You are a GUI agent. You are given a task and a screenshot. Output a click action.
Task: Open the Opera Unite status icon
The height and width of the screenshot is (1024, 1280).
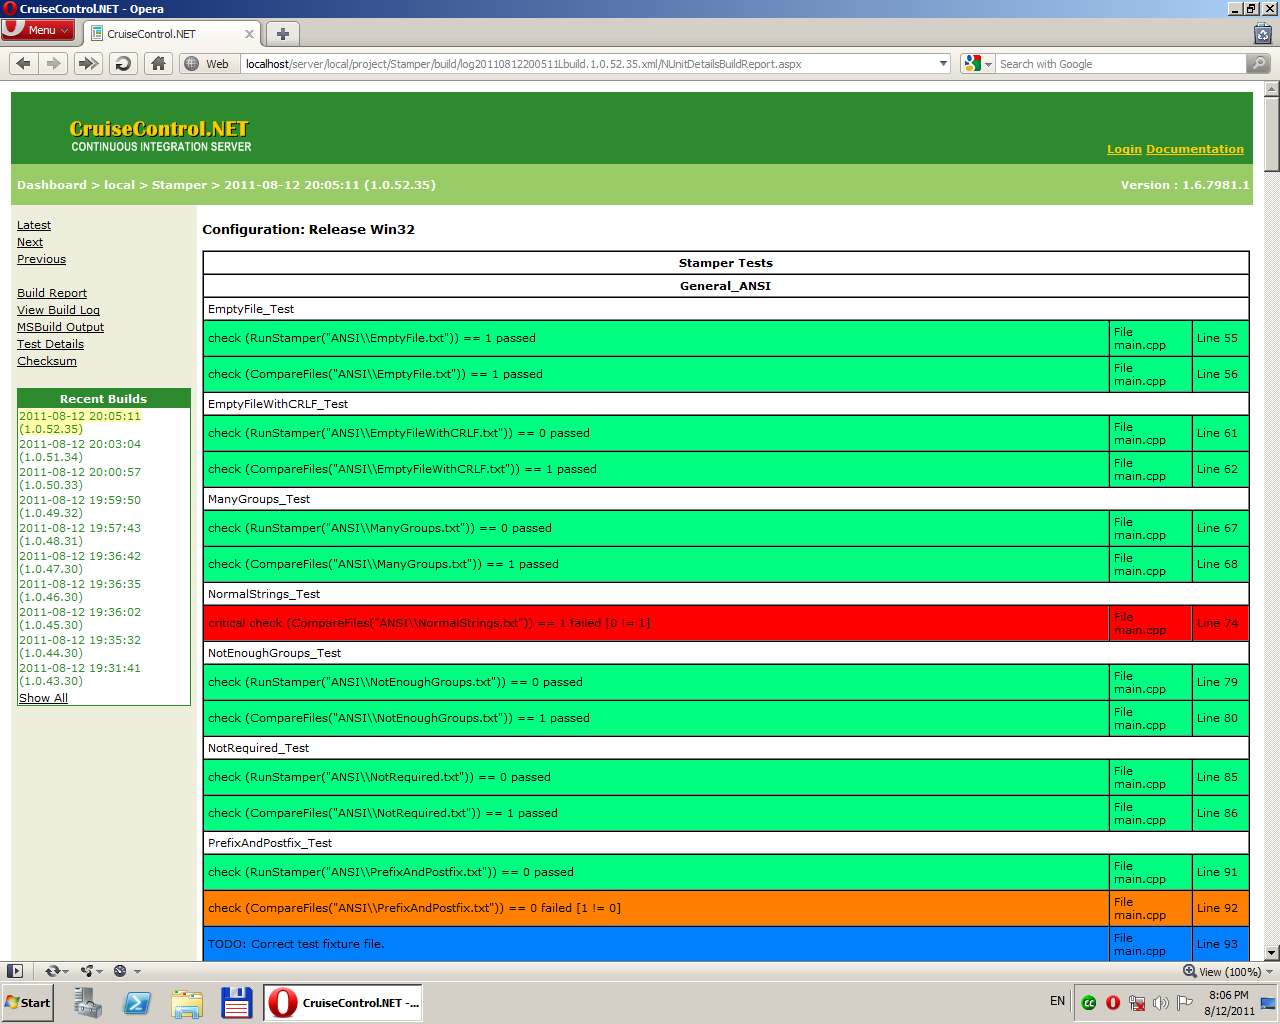pos(92,971)
